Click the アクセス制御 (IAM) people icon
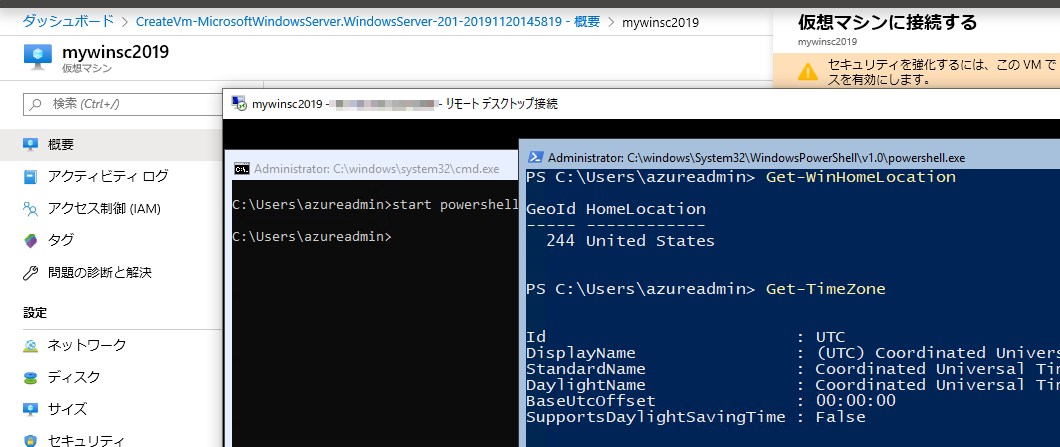 point(30,208)
